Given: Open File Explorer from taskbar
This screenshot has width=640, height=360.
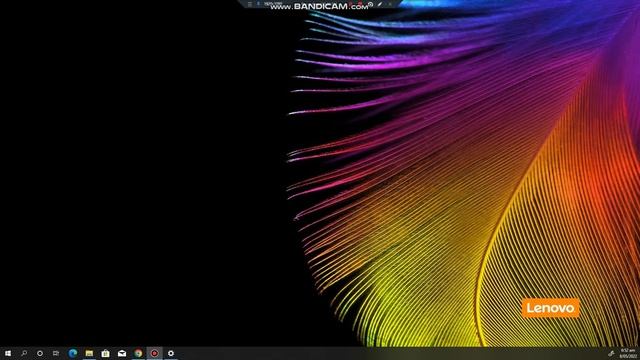Looking at the screenshot, I should tap(89, 353).
